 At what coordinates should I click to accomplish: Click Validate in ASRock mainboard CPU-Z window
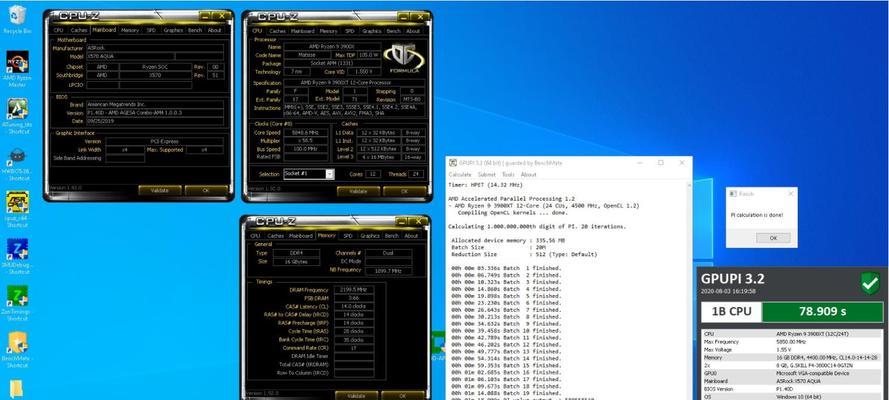(160, 190)
